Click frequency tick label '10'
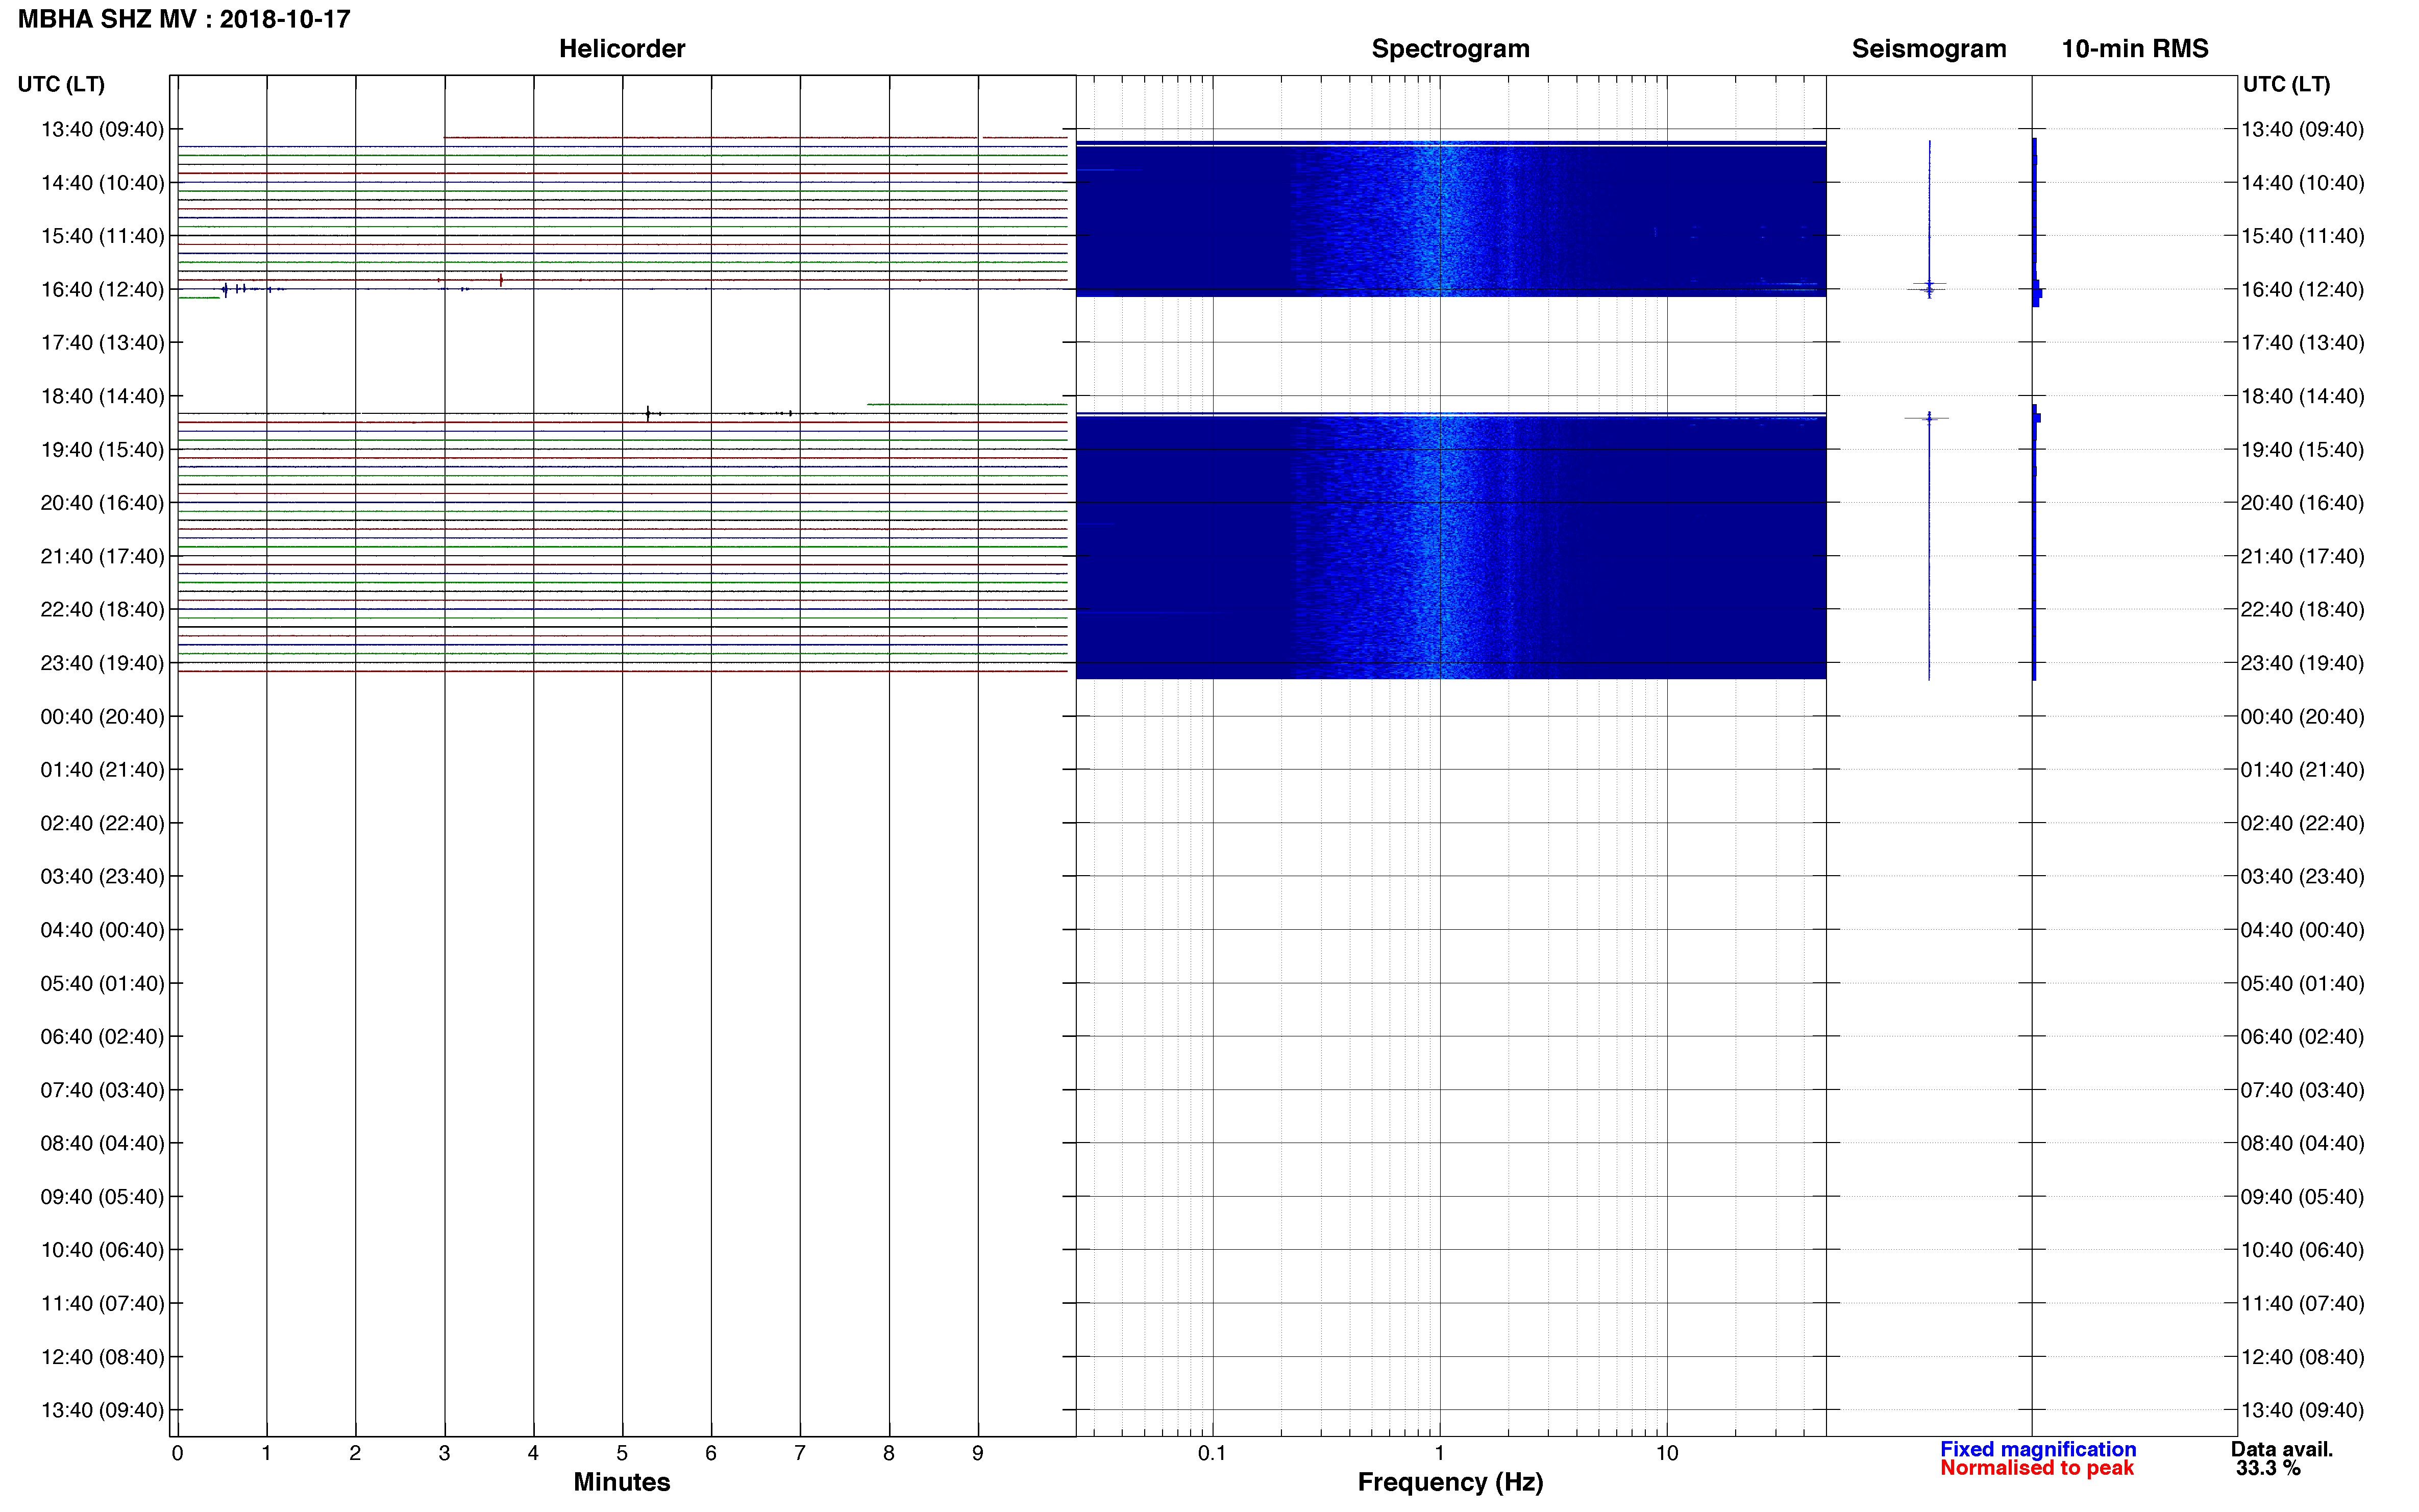 click(x=1667, y=1453)
